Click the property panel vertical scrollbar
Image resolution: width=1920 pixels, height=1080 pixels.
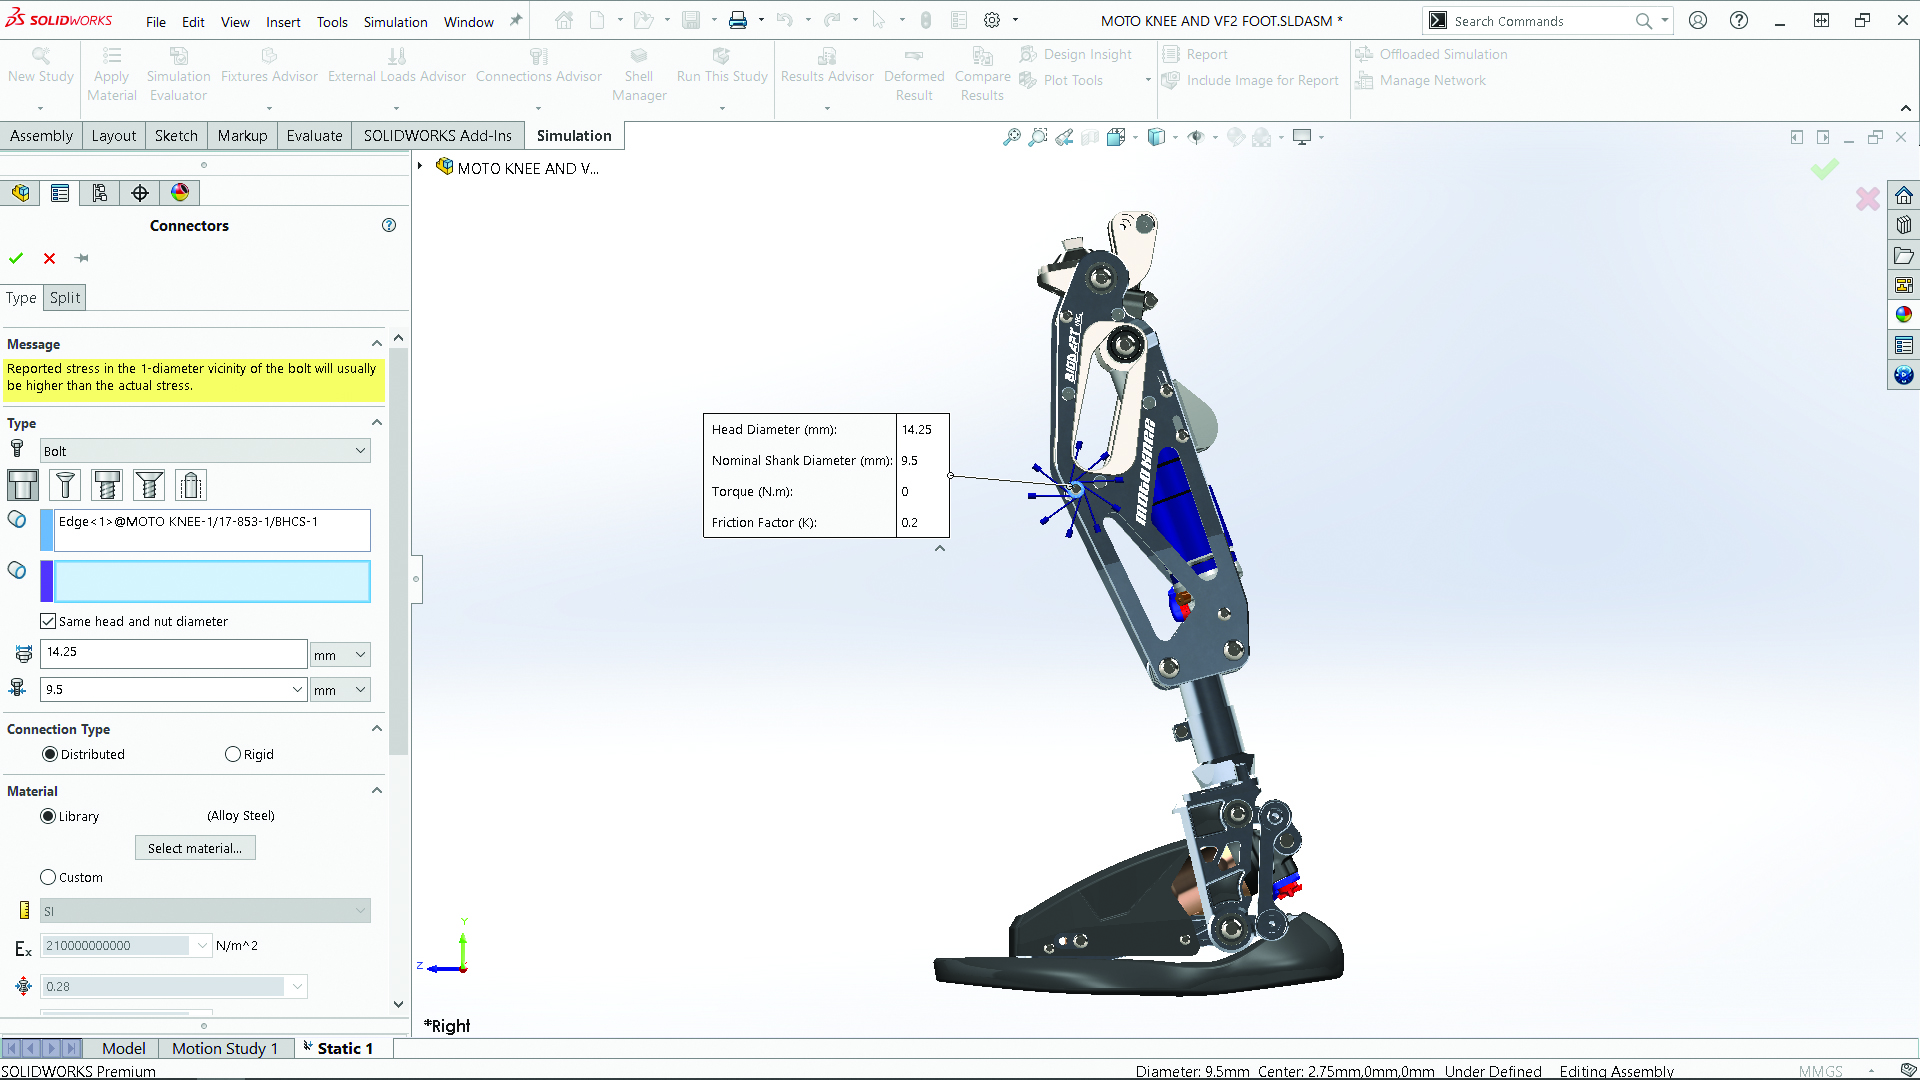coord(399,550)
